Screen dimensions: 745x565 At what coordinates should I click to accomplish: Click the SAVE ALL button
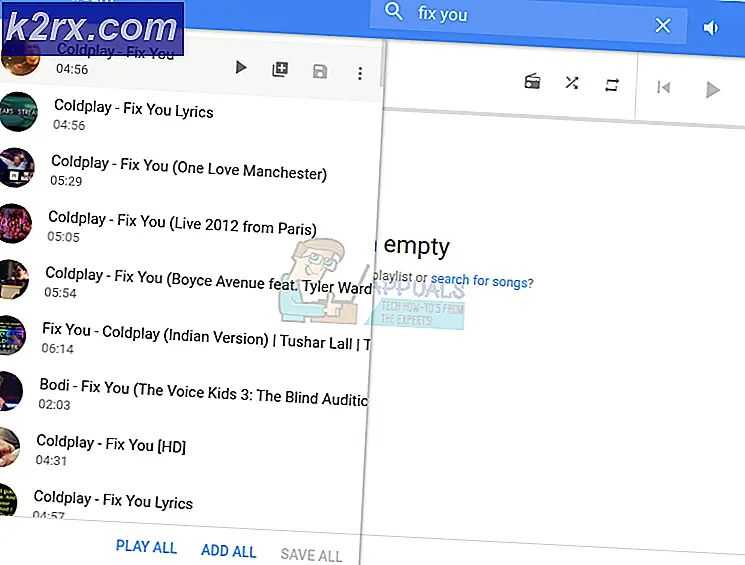pos(311,555)
